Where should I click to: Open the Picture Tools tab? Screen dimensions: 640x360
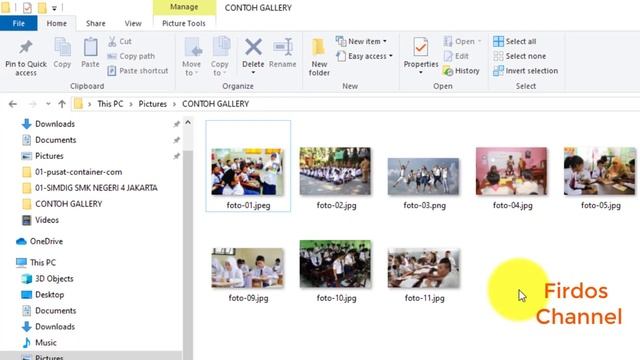(184, 23)
